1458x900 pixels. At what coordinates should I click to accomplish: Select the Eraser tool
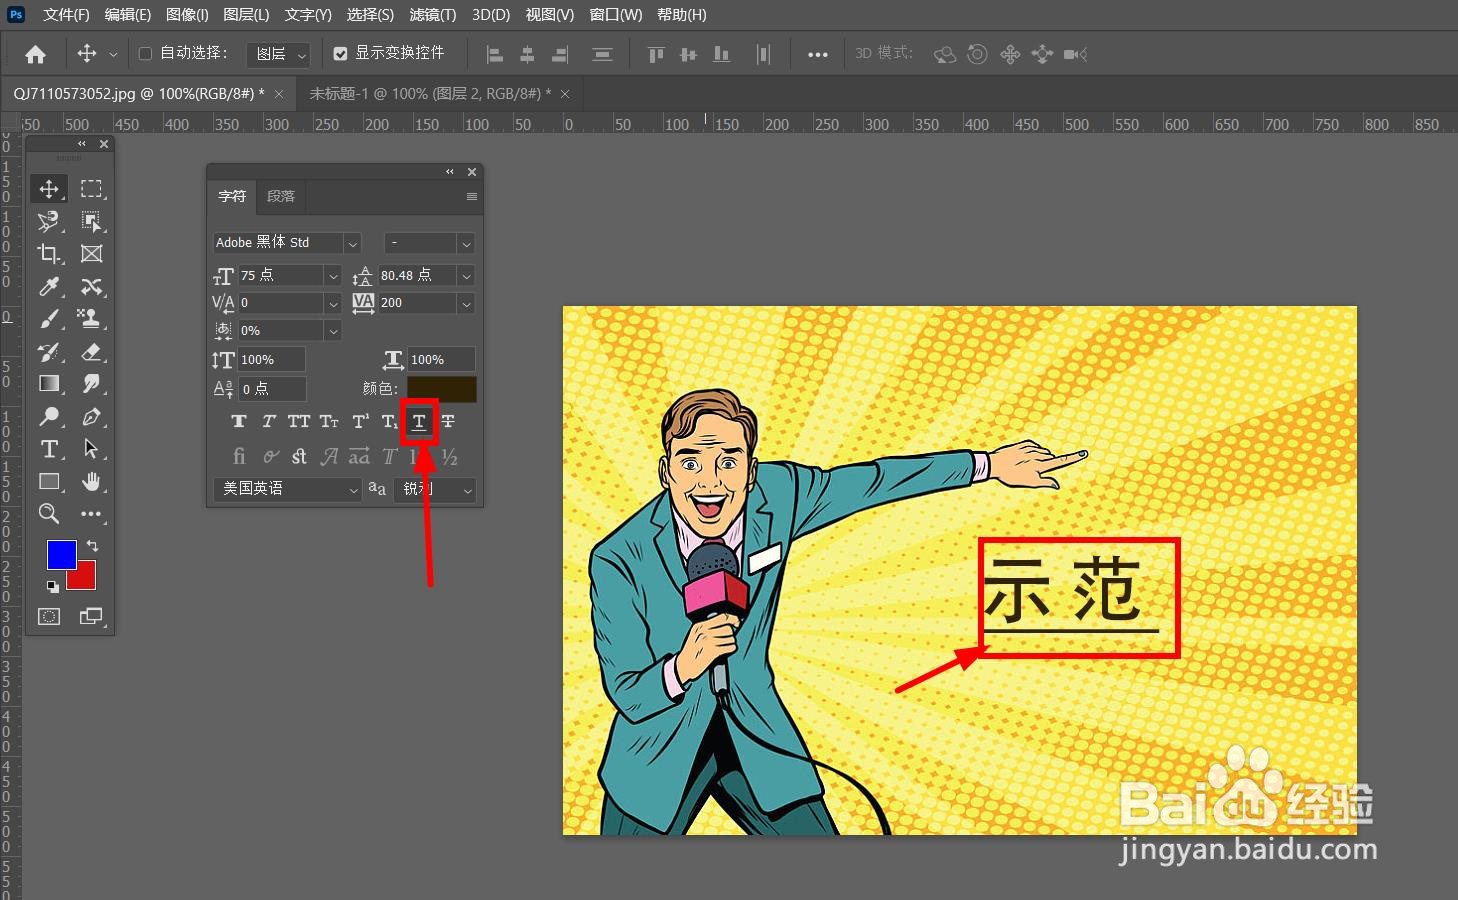[x=91, y=352]
